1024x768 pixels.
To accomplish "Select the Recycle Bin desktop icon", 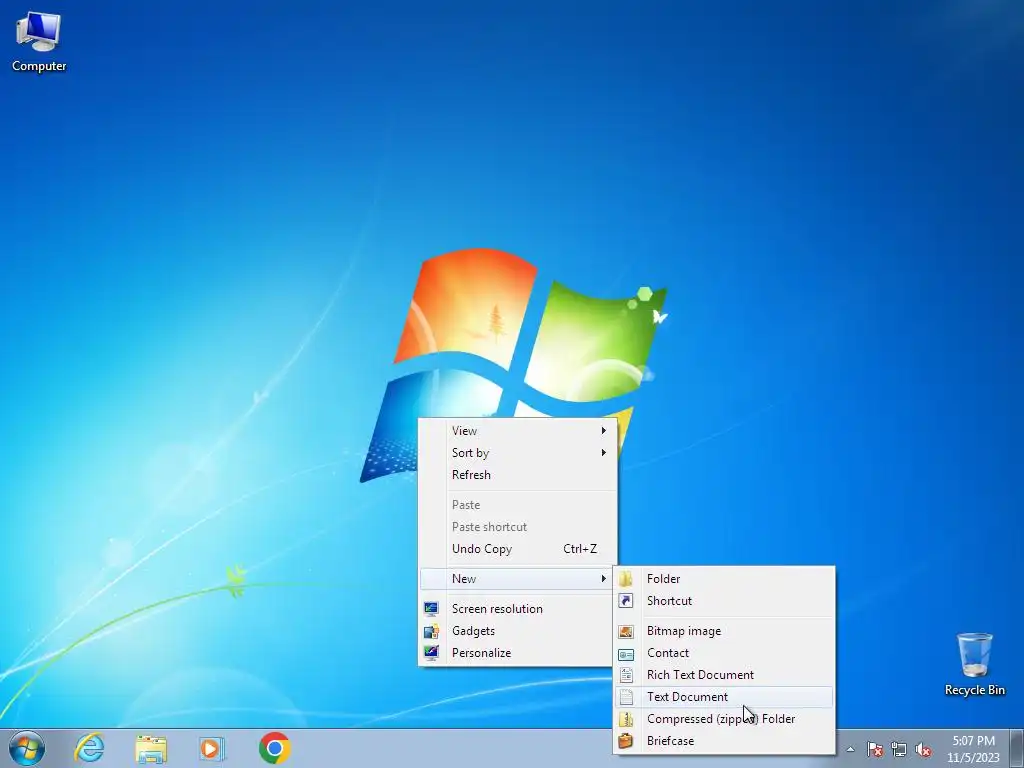I will coord(974,663).
